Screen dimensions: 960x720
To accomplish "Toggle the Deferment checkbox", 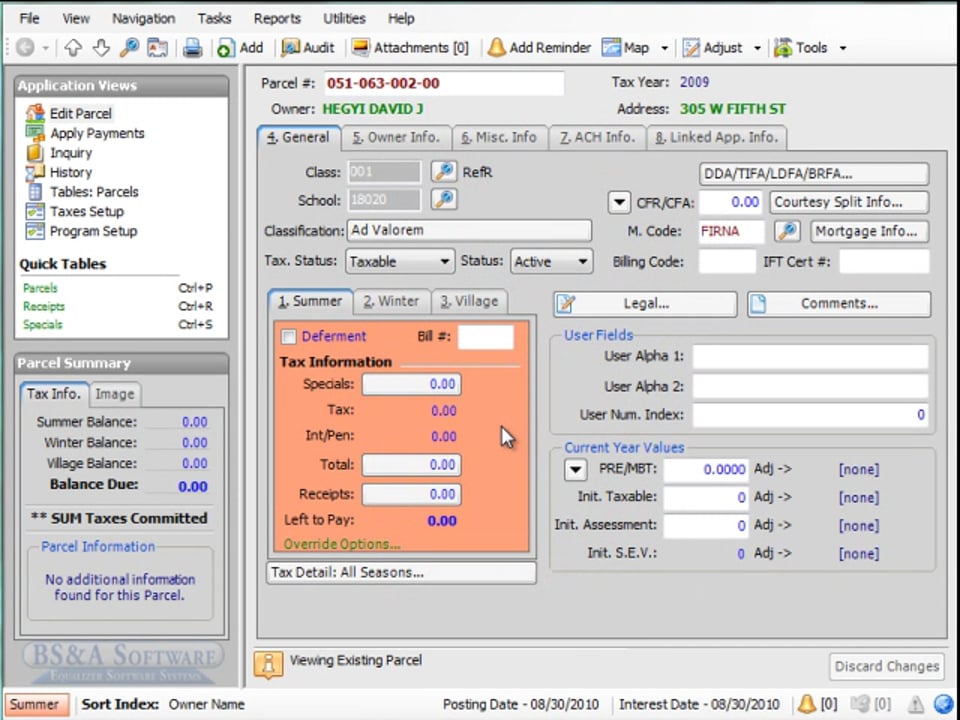I will click(x=288, y=336).
